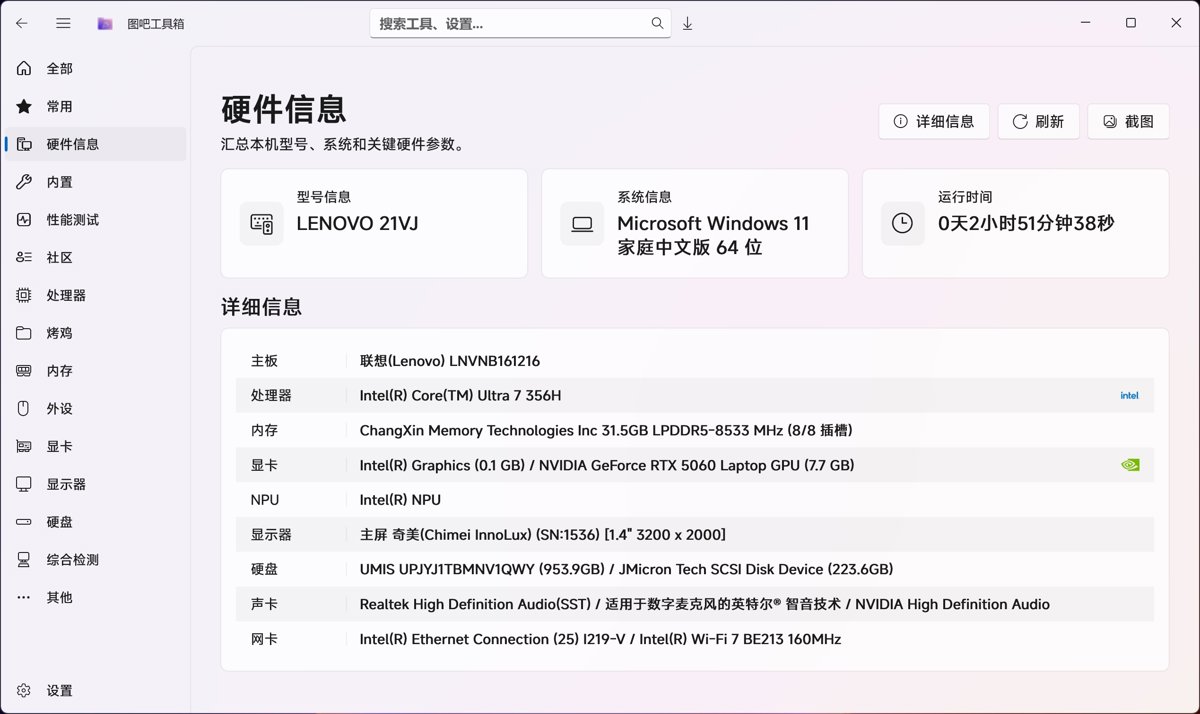The image size is (1200, 714).
Task: Click the mouse icon beside 外设
Action: click(x=24, y=408)
